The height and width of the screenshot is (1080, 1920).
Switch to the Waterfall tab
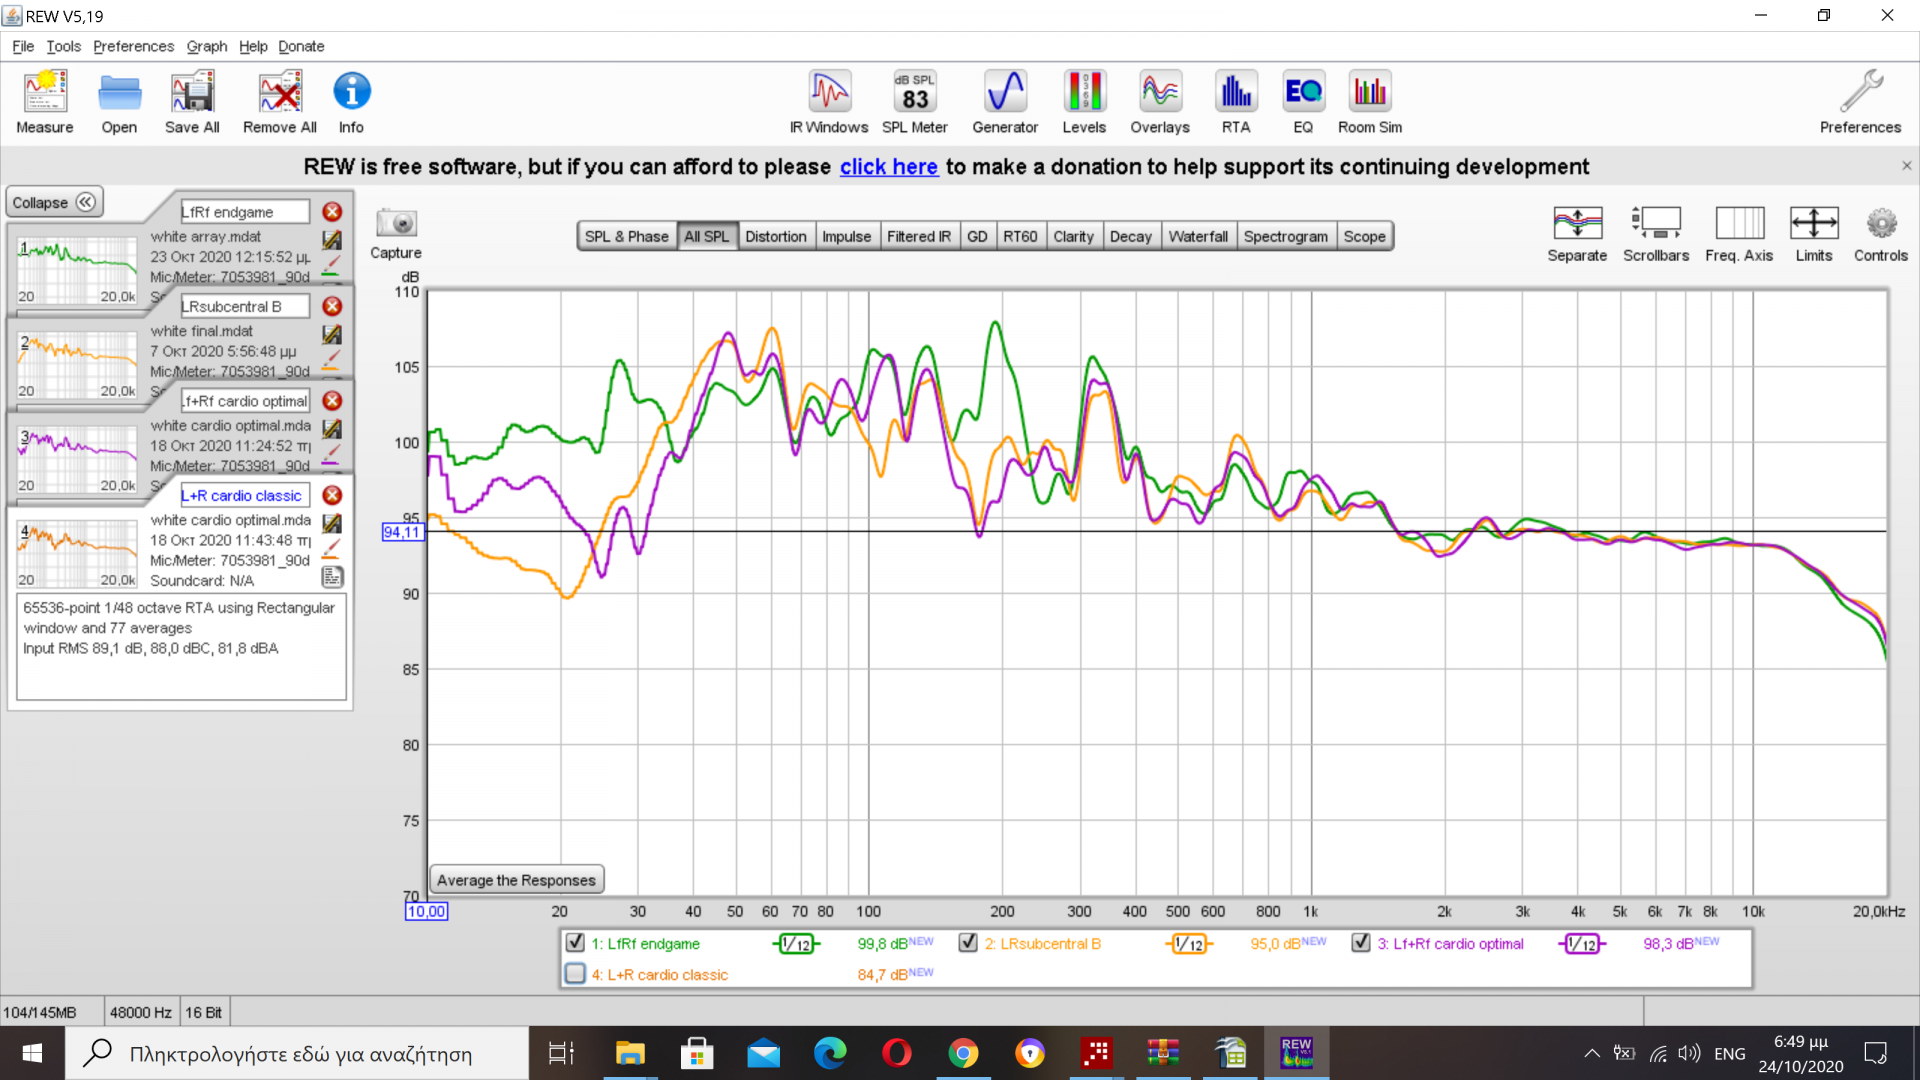(x=1197, y=236)
